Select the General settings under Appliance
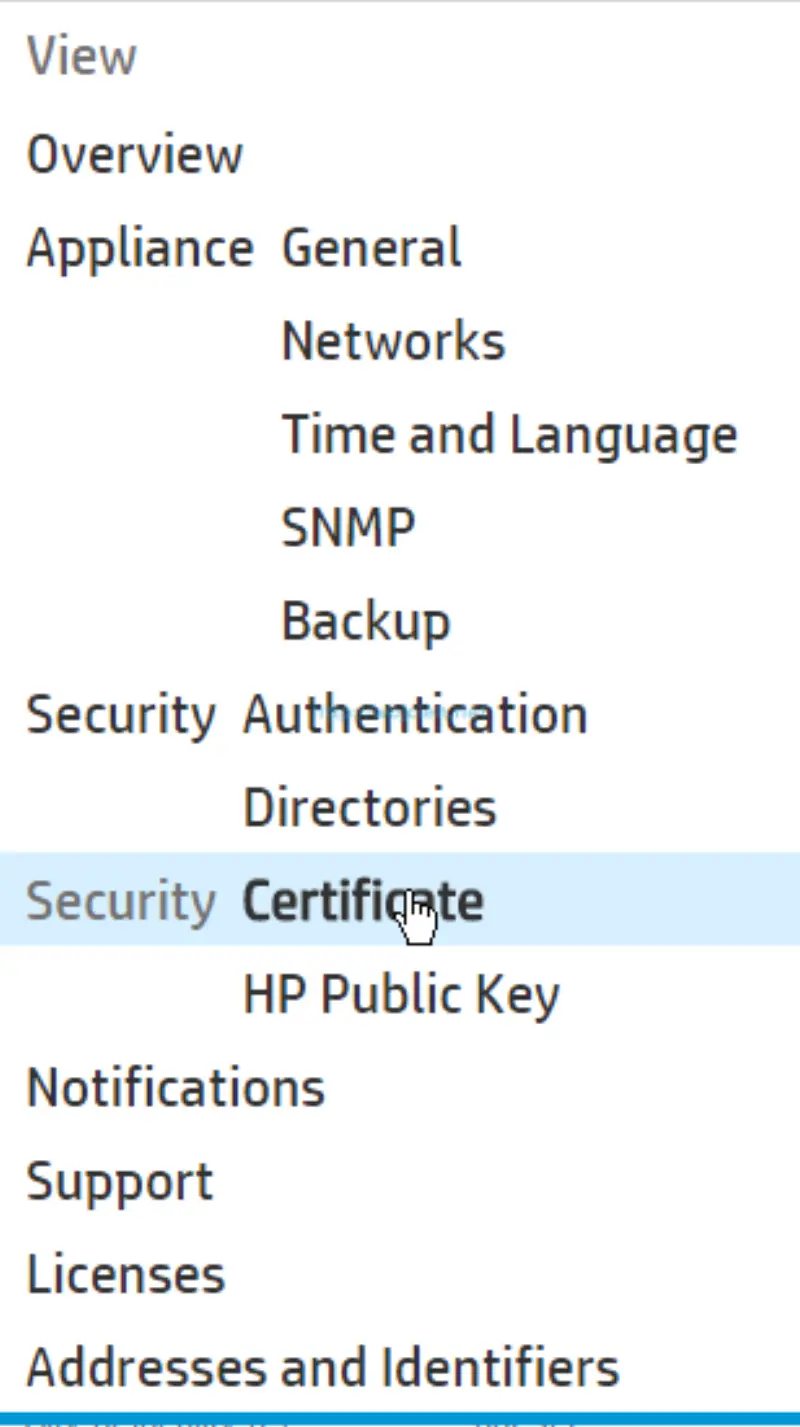This screenshot has width=800, height=1427. [370, 248]
